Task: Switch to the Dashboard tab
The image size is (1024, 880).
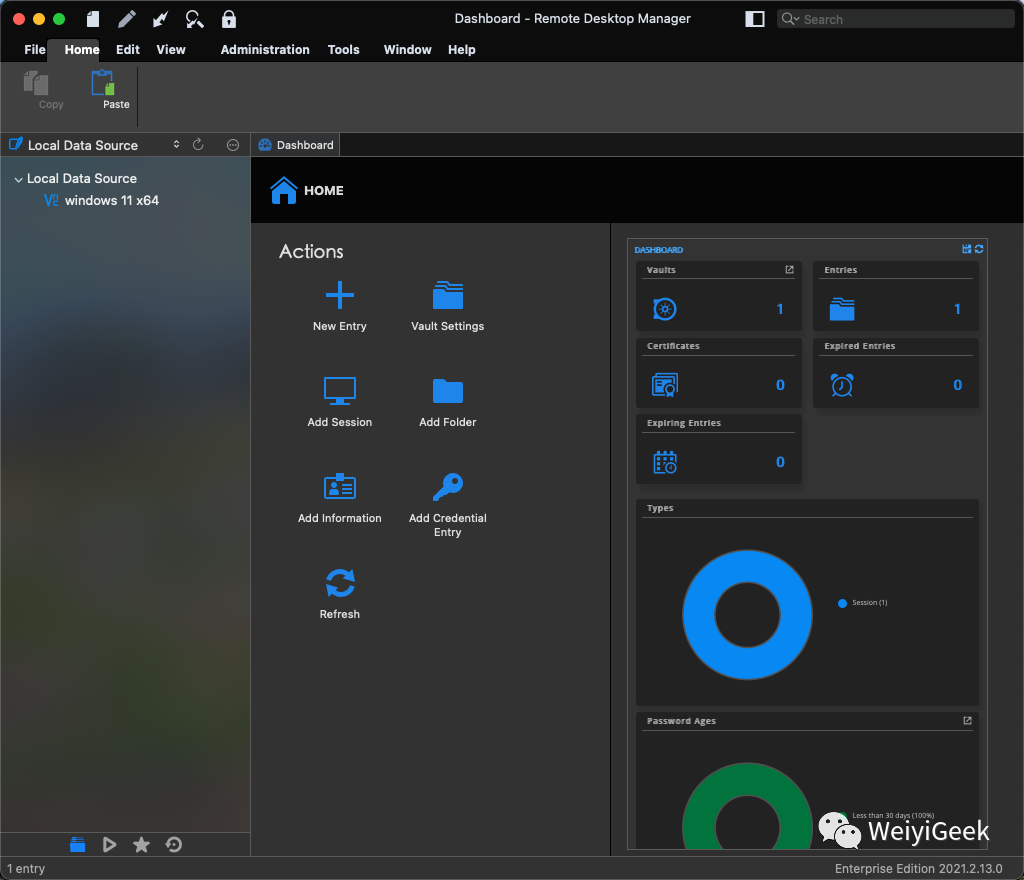Action: 296,145
